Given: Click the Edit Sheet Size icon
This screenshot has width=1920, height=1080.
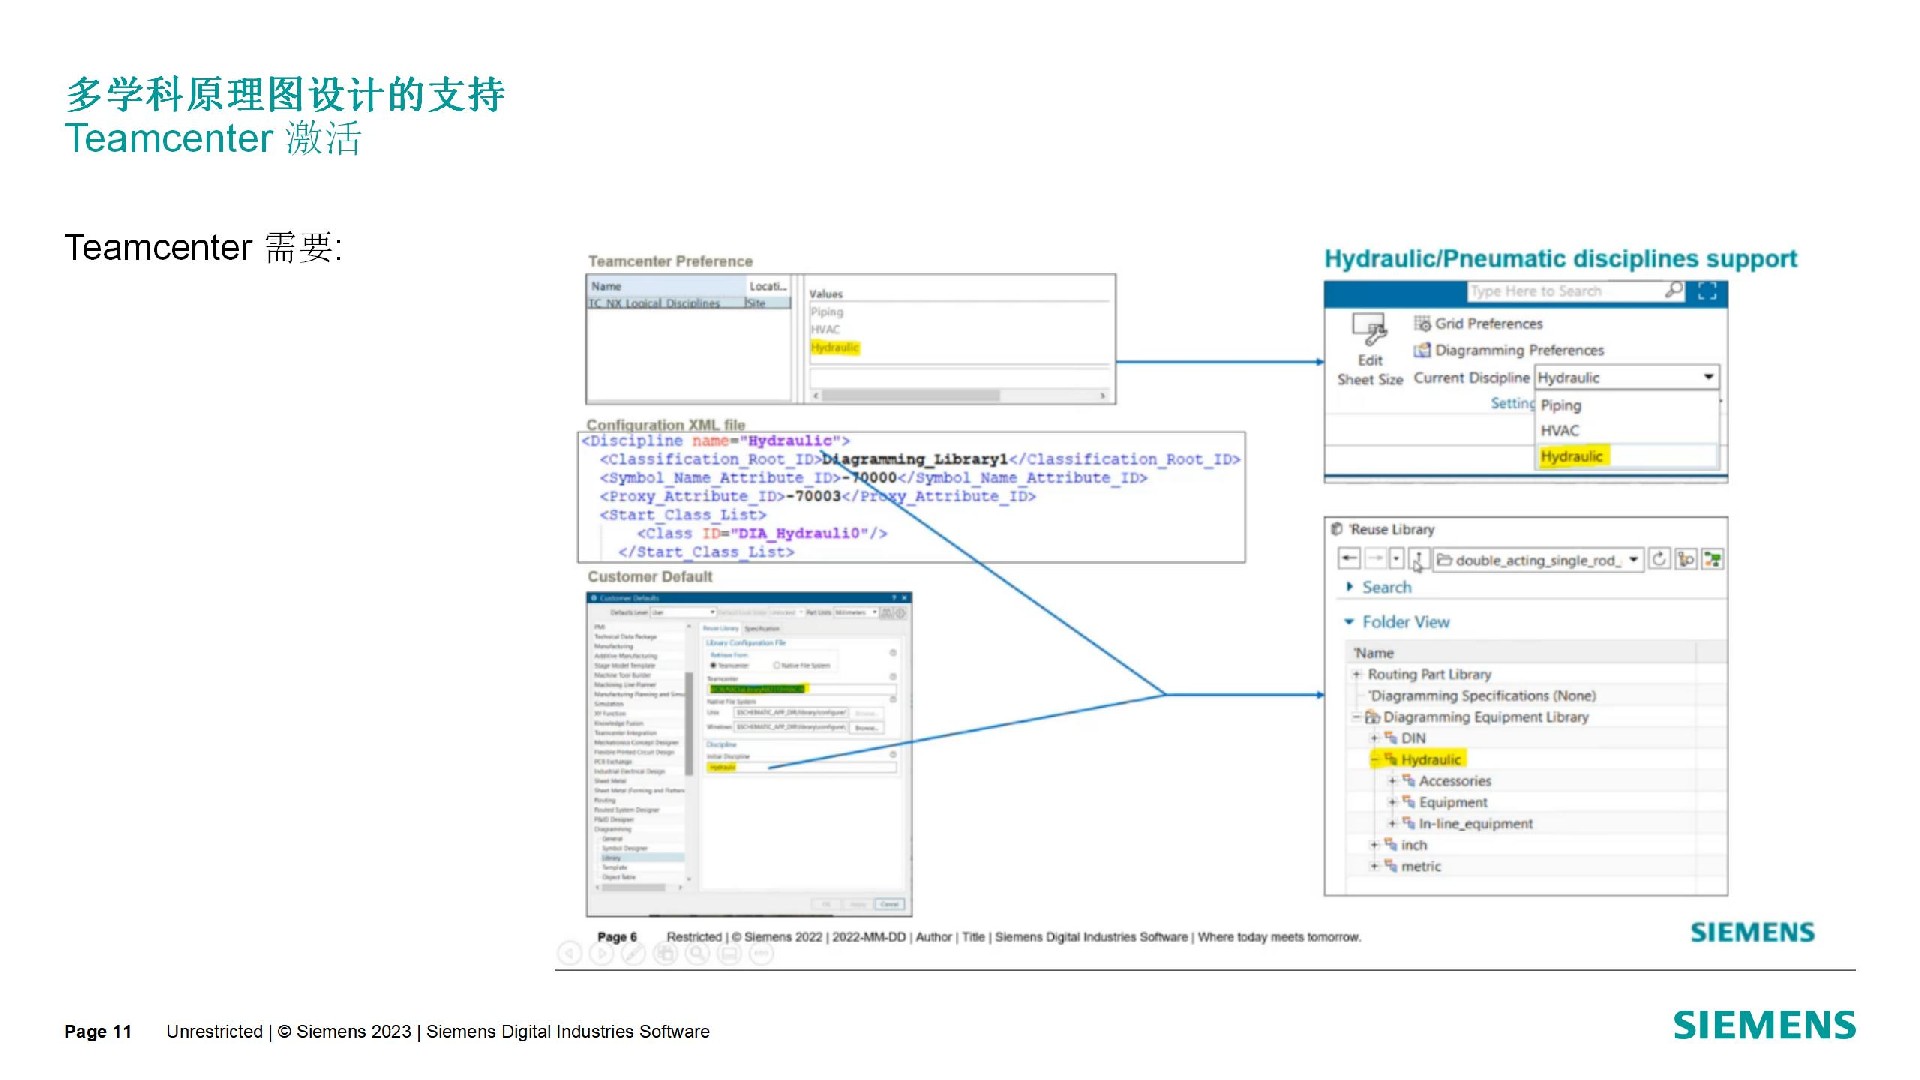Looking at the screenshot, I should [x=1369, y=329].
